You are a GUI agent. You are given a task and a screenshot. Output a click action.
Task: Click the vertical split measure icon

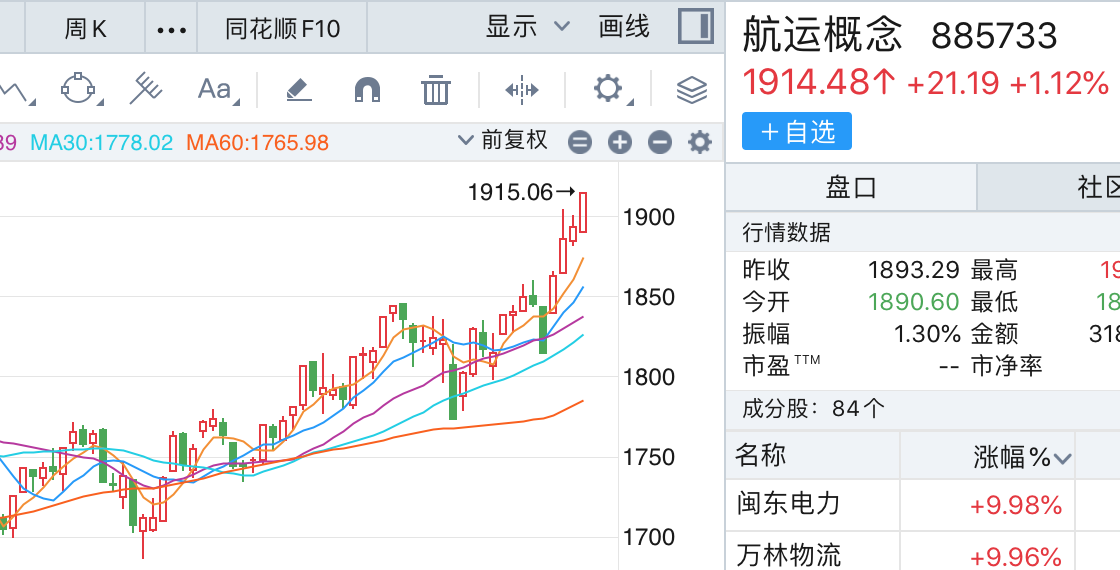click(522, 90)
